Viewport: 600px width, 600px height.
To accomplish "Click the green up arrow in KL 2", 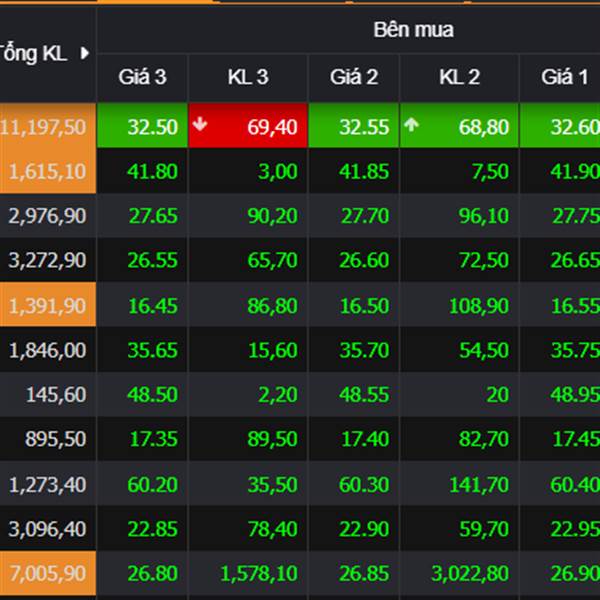I will coord(411,126).
